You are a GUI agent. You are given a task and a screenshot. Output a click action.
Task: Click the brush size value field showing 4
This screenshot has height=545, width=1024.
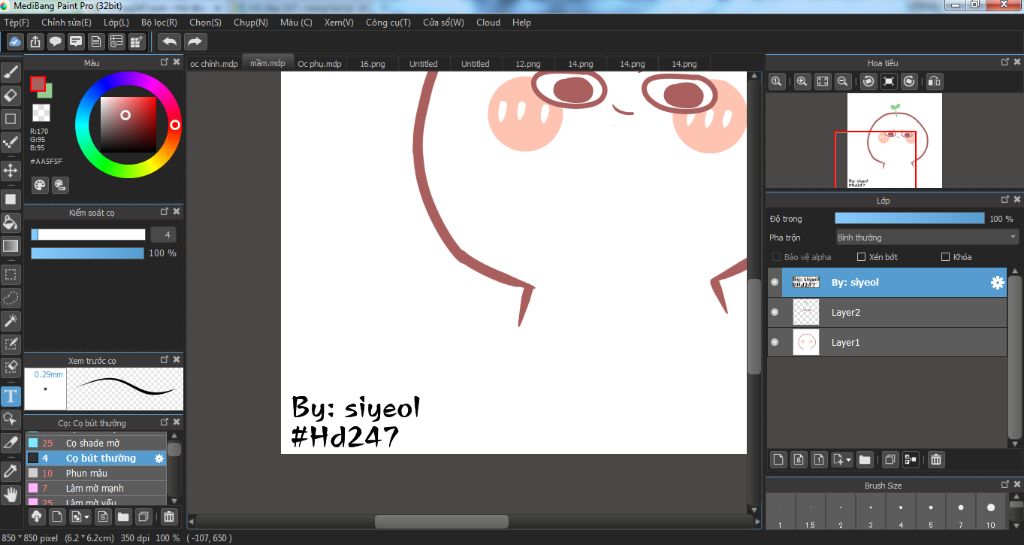coord(164,235)
